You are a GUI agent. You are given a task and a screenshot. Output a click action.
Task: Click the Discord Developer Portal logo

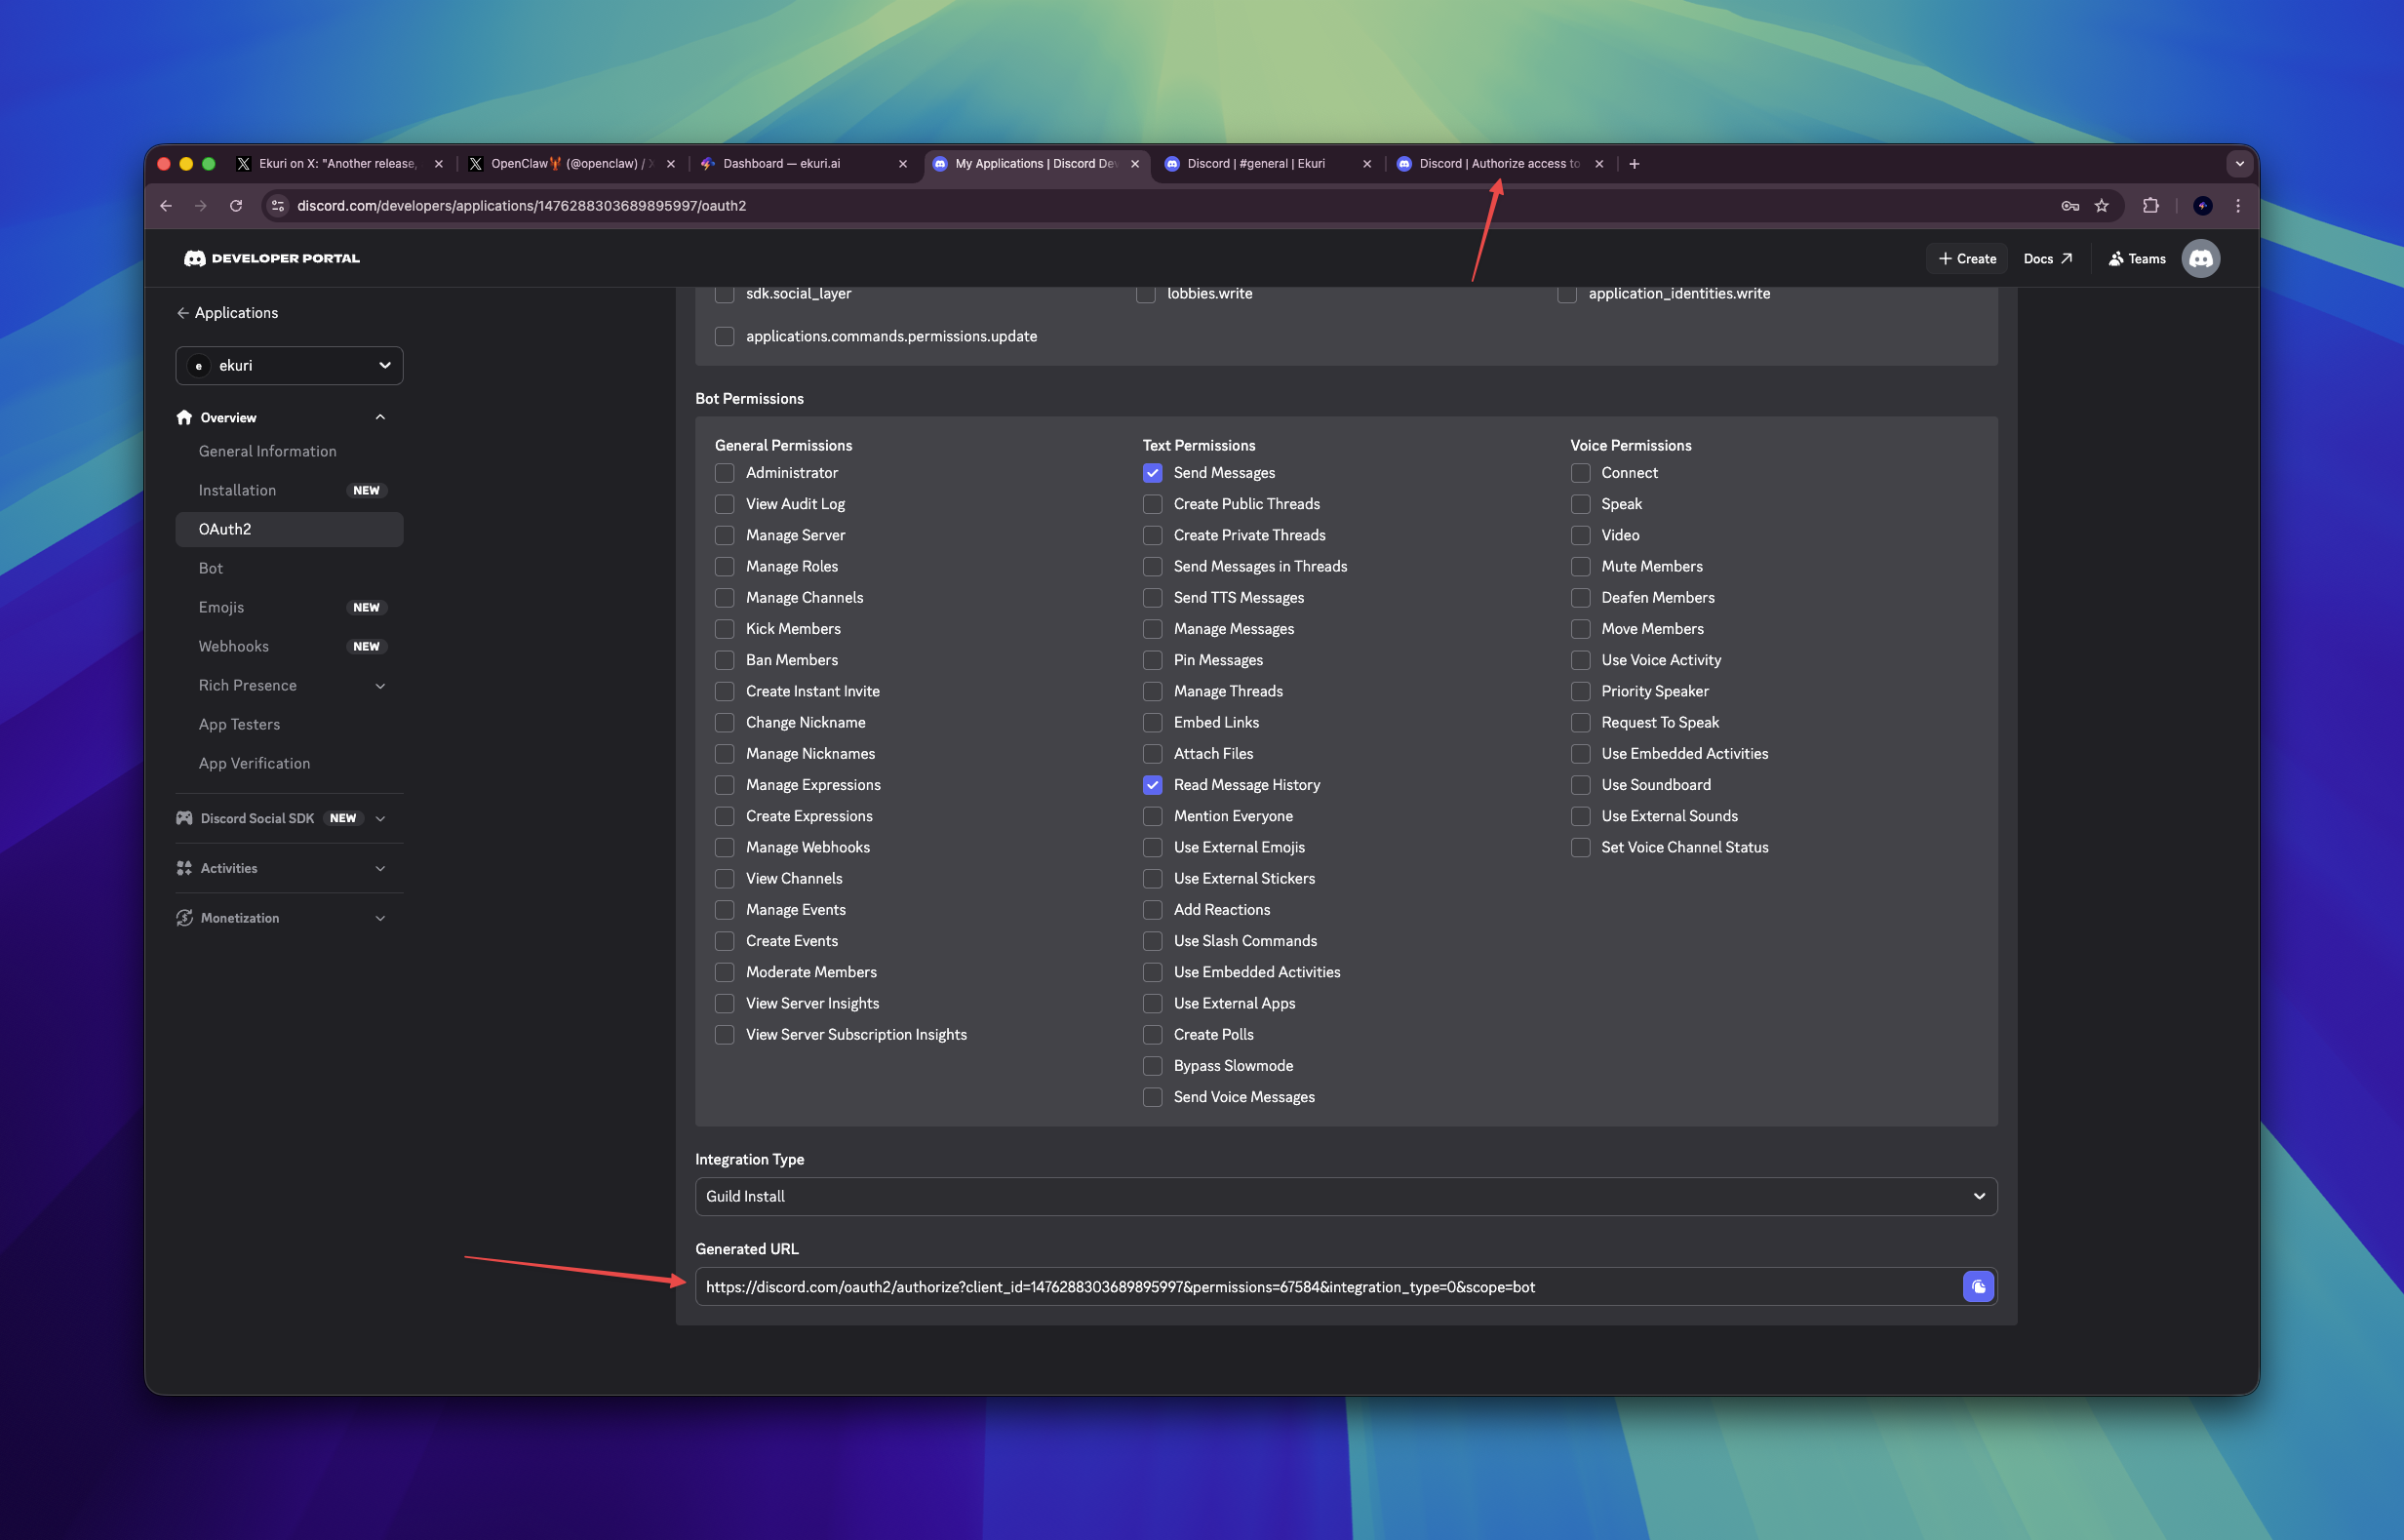(x=272, y=258)
